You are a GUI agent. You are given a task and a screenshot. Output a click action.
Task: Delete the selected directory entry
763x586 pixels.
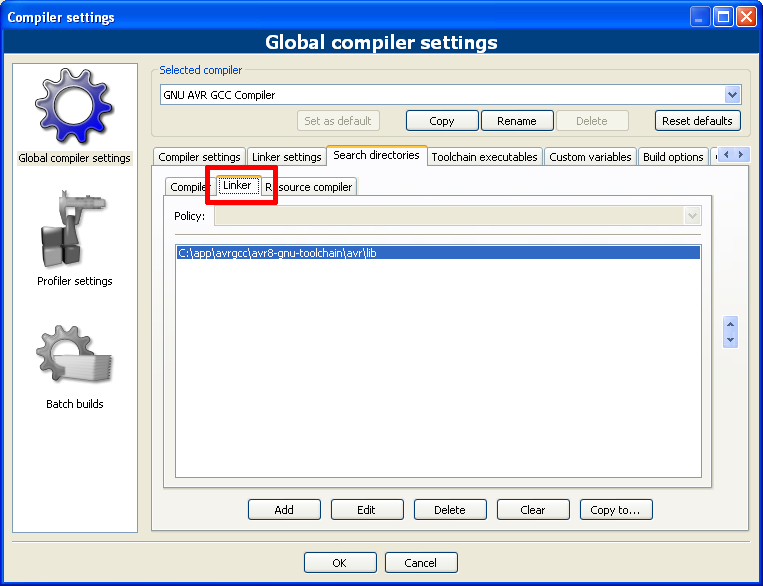[x=450, y=510]
